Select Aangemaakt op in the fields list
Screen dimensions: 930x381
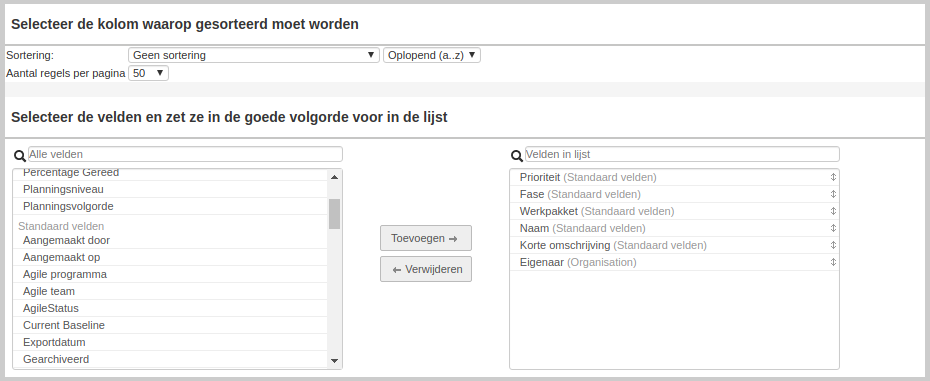pyautogui.click(x=170, y=258)
